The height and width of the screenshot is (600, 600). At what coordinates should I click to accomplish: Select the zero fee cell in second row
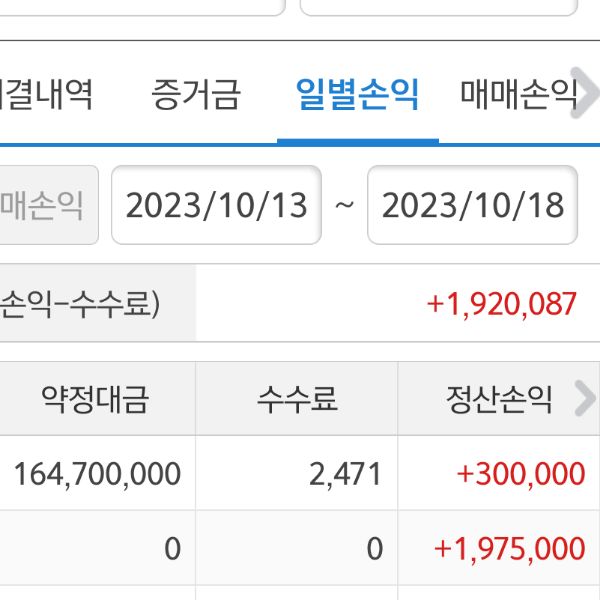373,548
